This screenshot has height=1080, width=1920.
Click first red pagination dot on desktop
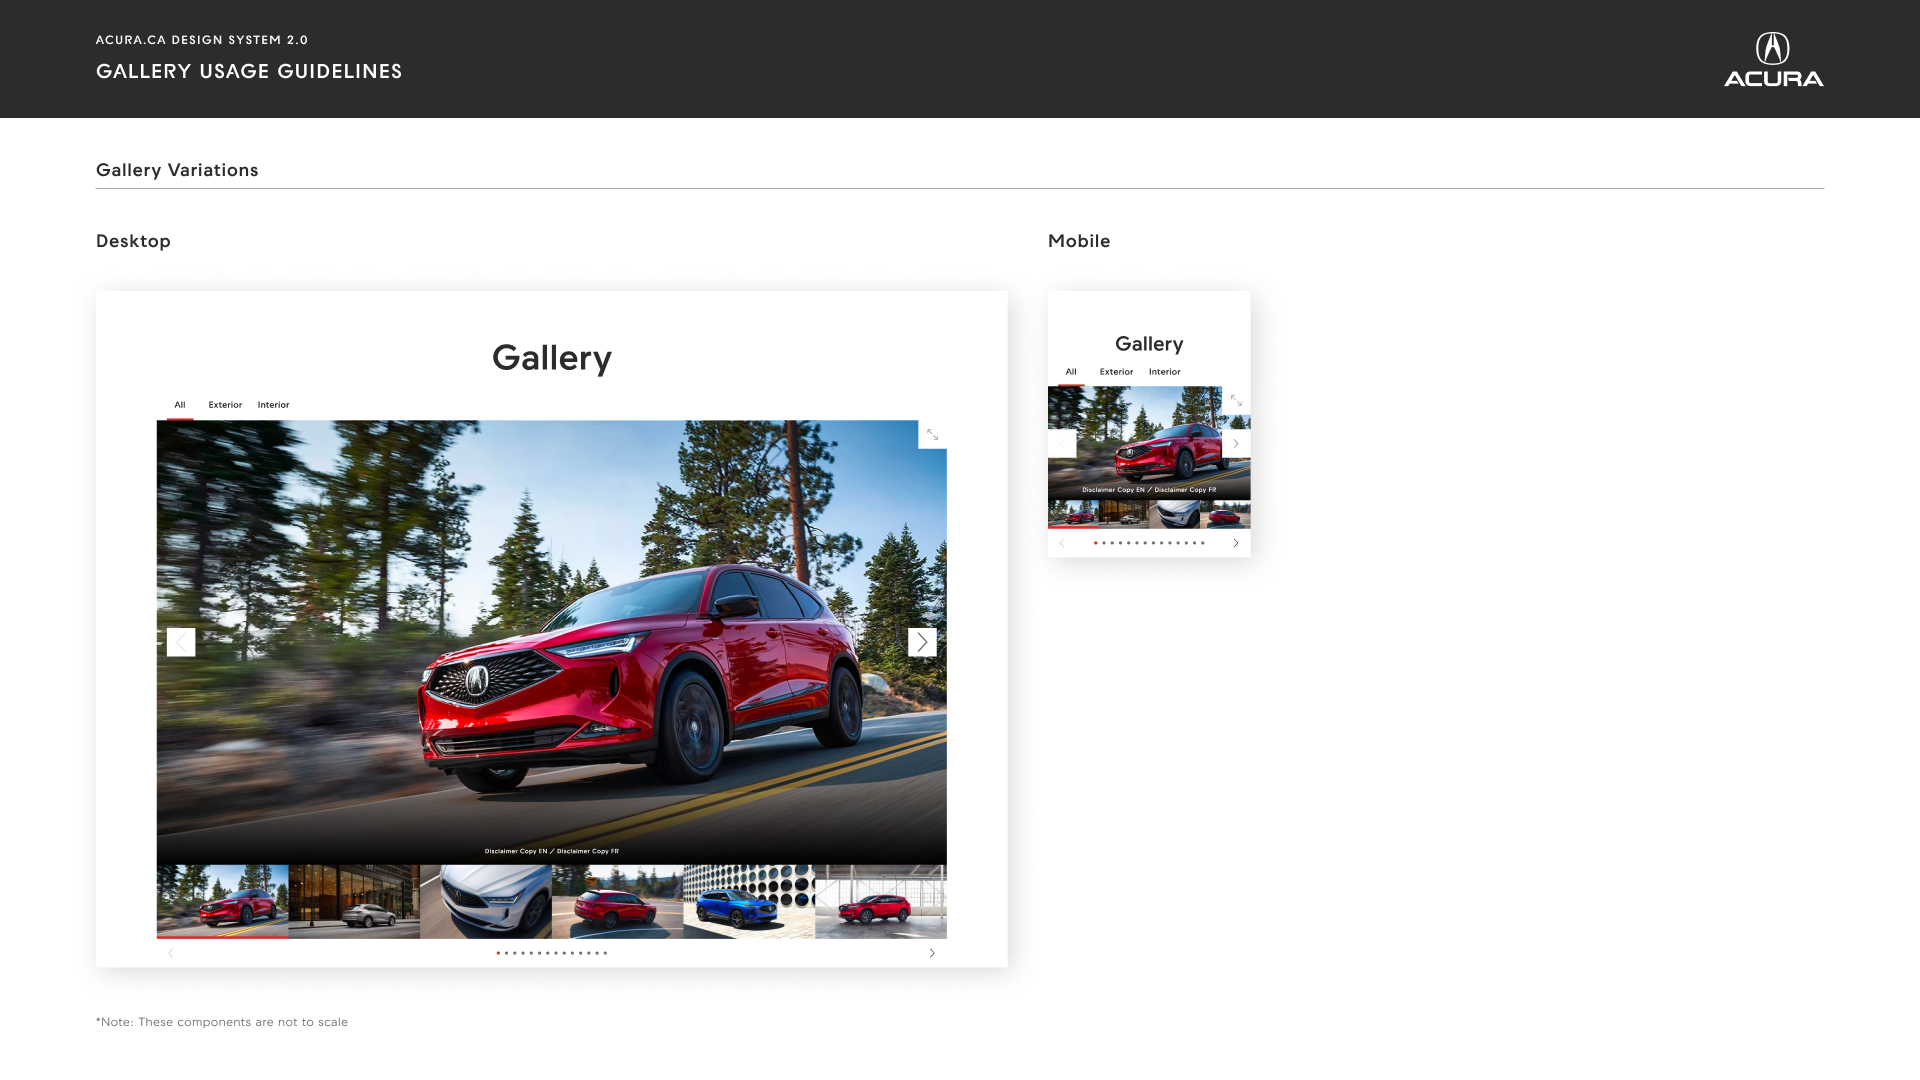pos(498,953)
